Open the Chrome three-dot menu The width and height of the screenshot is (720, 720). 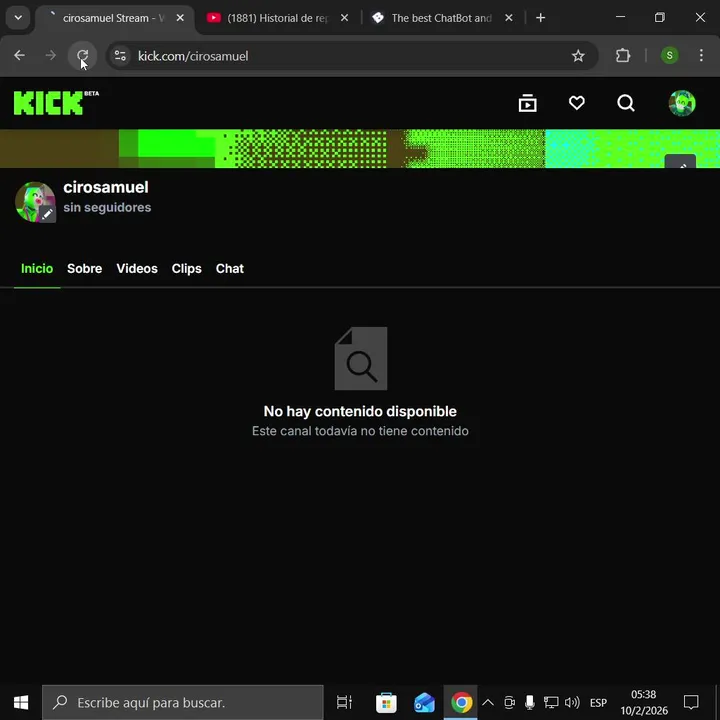tap(701, 56)
